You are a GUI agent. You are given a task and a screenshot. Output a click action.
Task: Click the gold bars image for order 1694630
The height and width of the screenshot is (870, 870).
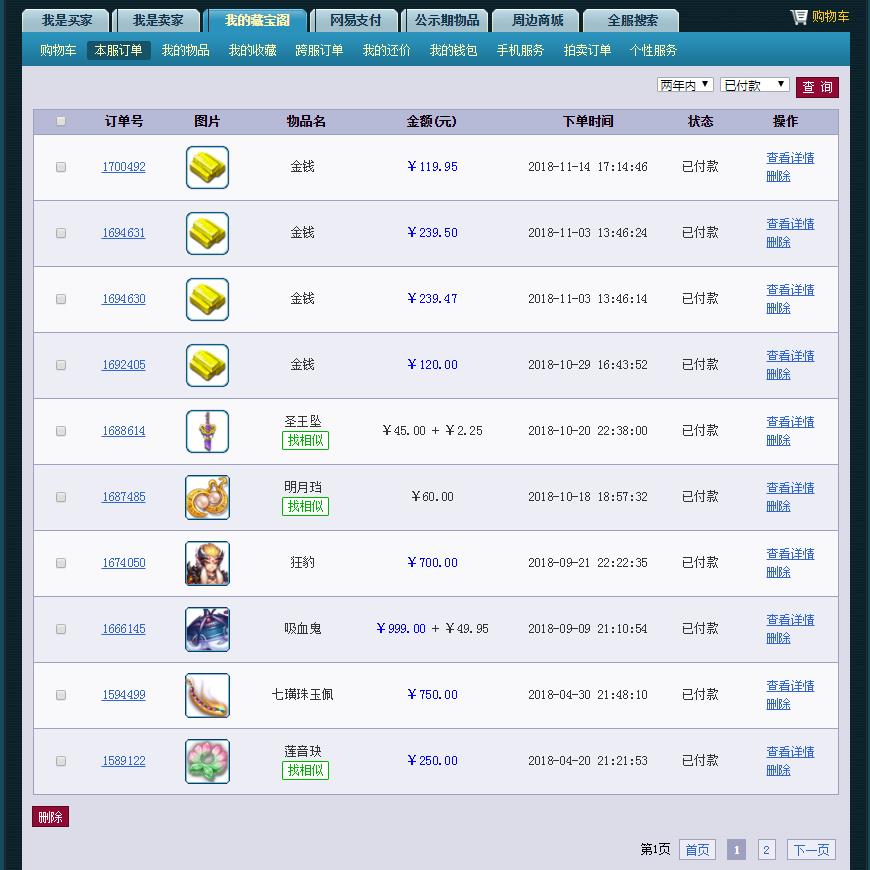207,299
